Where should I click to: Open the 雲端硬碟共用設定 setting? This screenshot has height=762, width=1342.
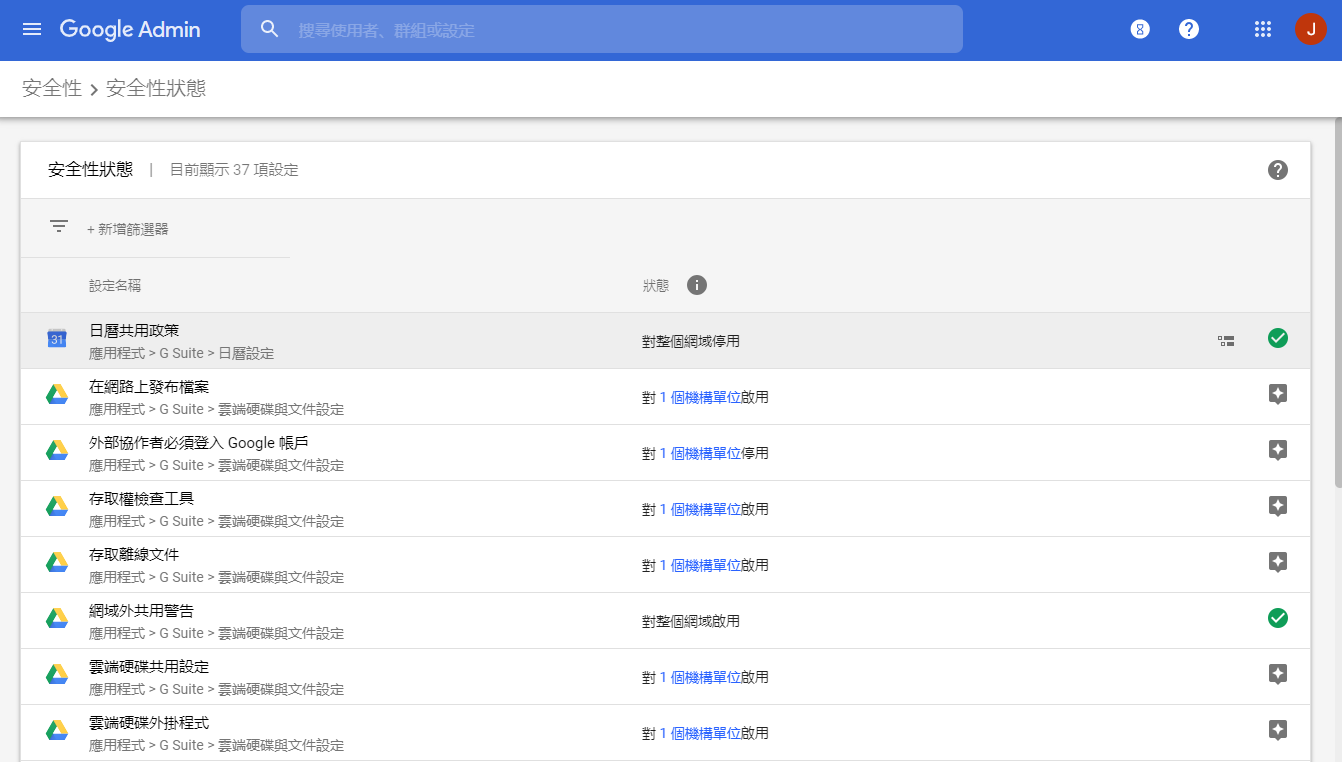tap(149, 666)
